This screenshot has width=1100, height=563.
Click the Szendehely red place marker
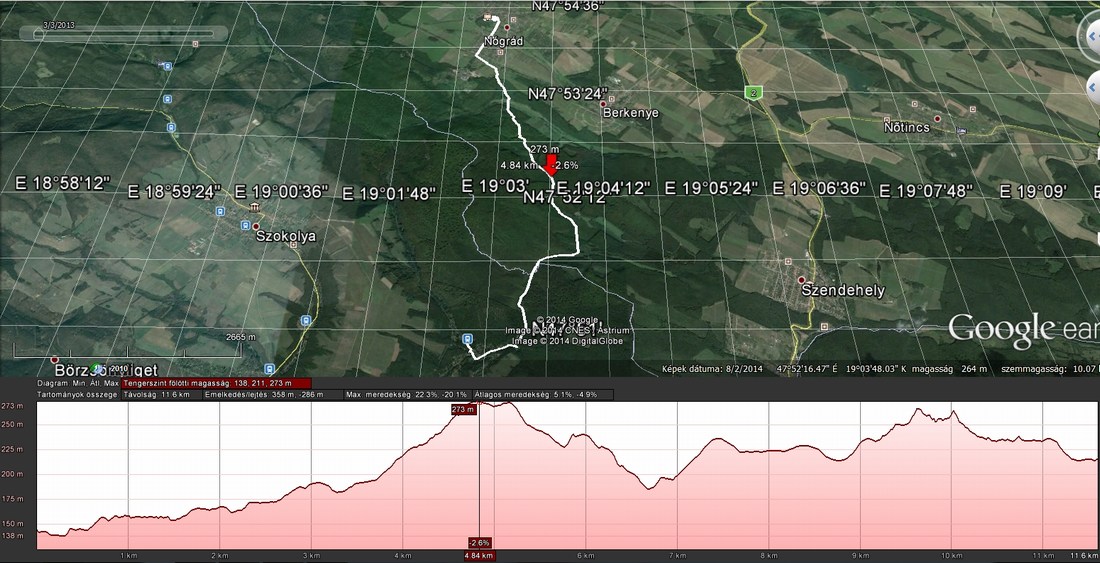pos(801,279)
